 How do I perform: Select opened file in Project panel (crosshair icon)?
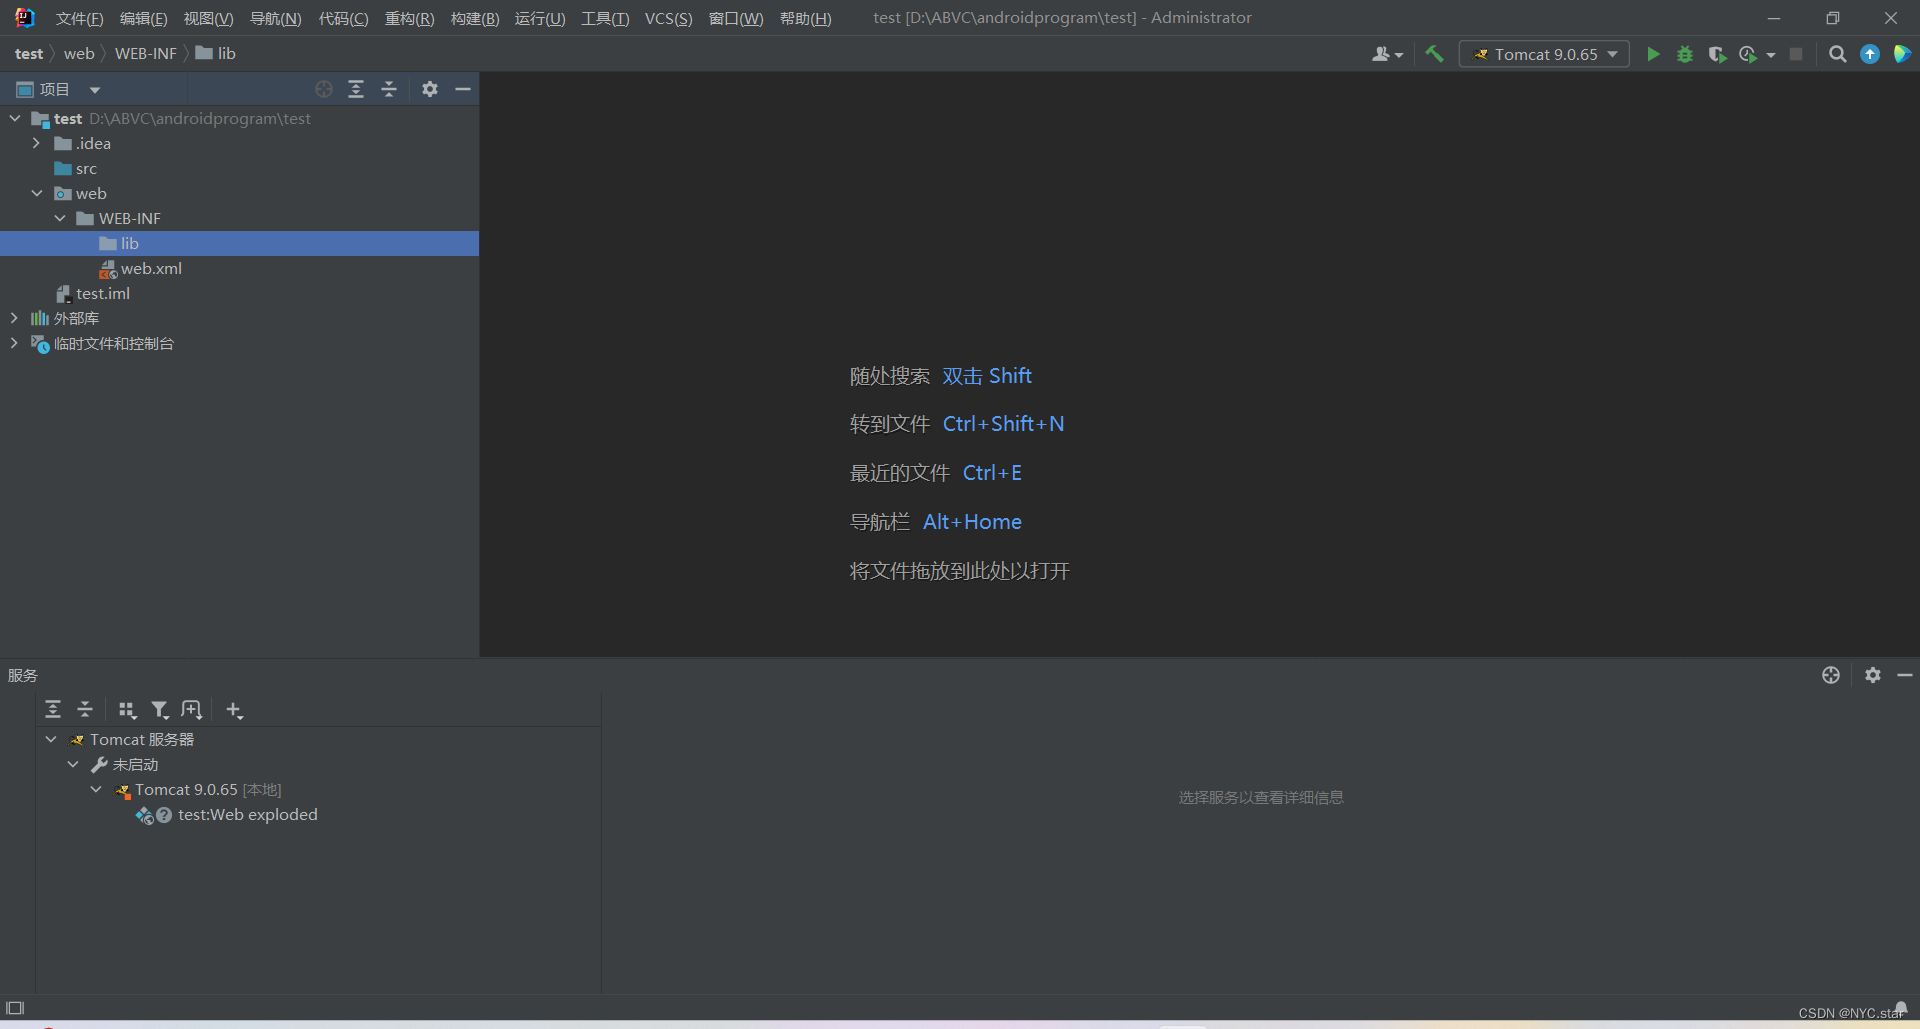pos(324,89)
